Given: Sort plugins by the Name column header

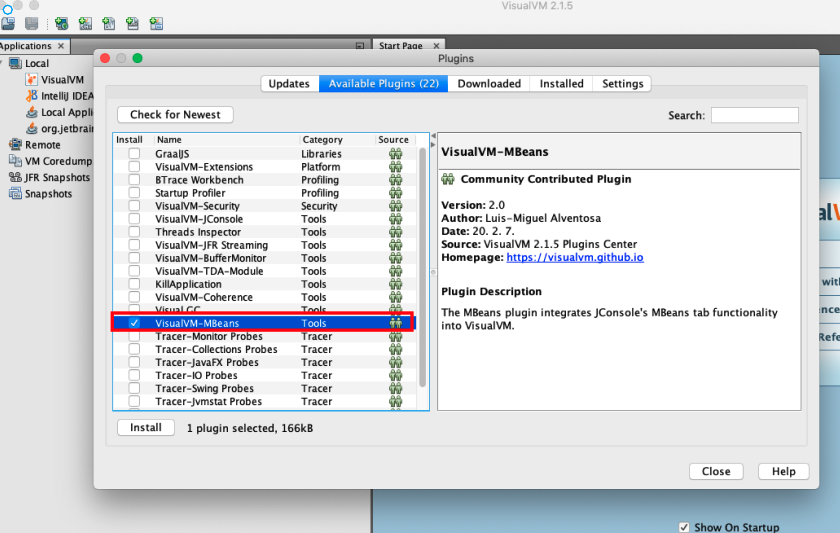Looking at the screenshot, I should coord(227,139).
